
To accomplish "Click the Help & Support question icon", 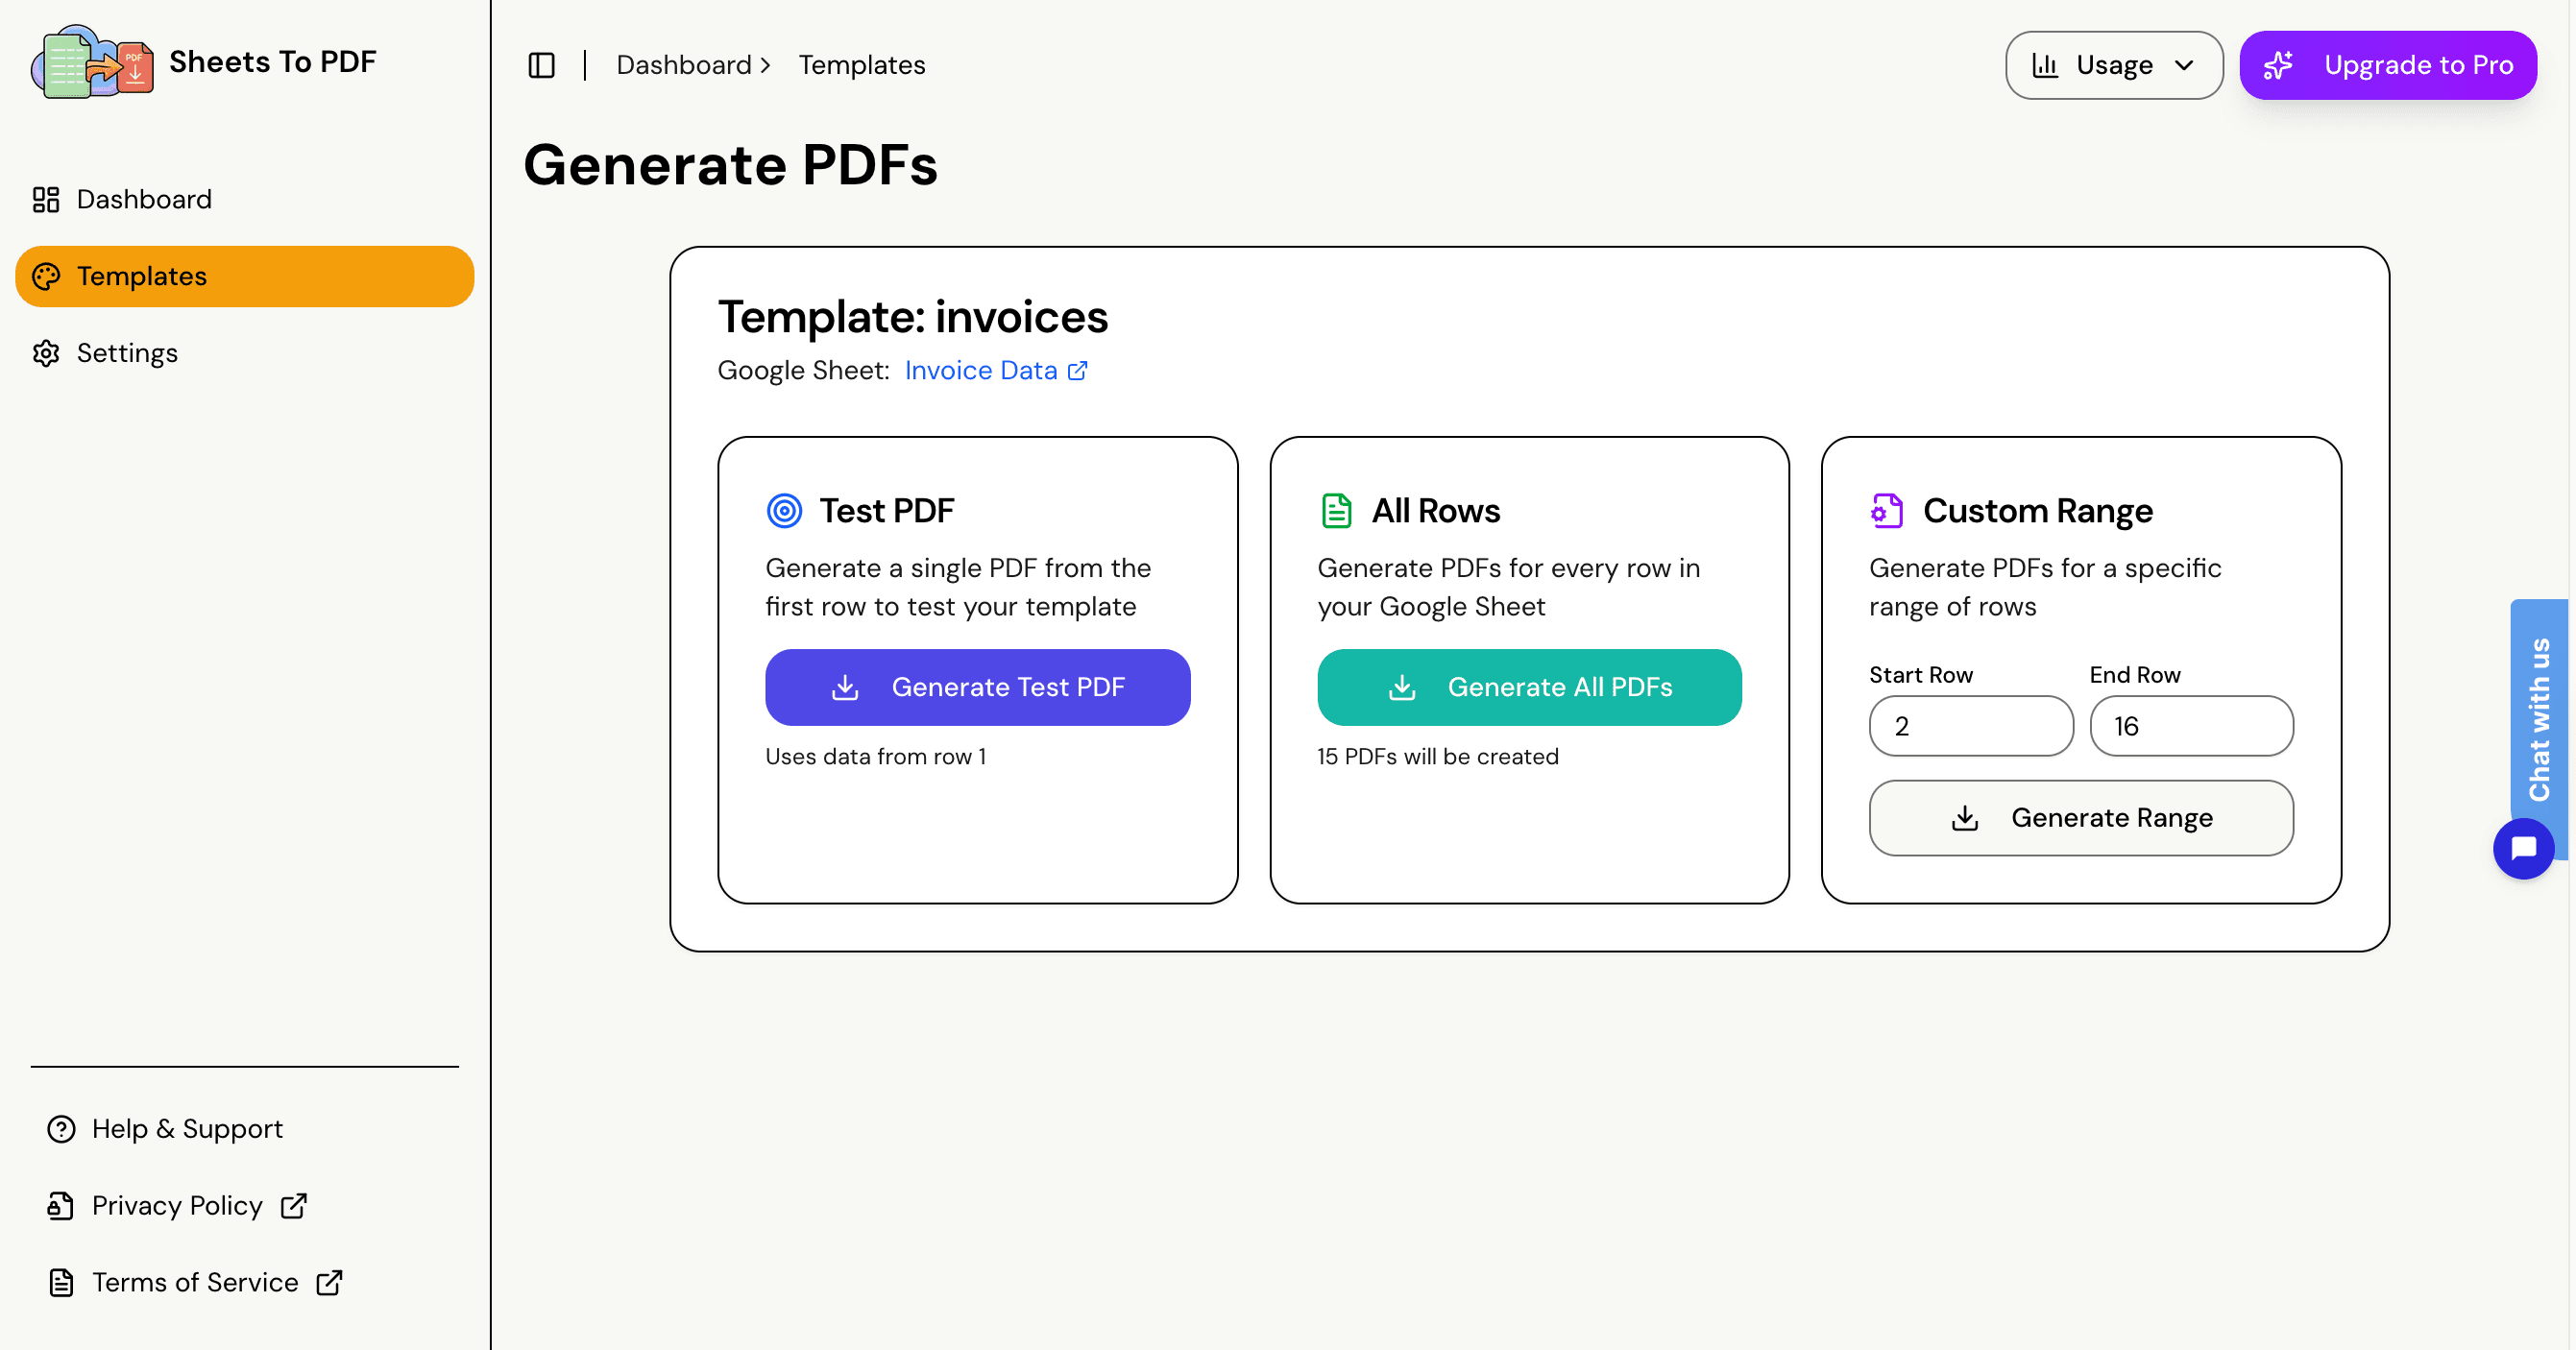I will tap(61, 1129).
